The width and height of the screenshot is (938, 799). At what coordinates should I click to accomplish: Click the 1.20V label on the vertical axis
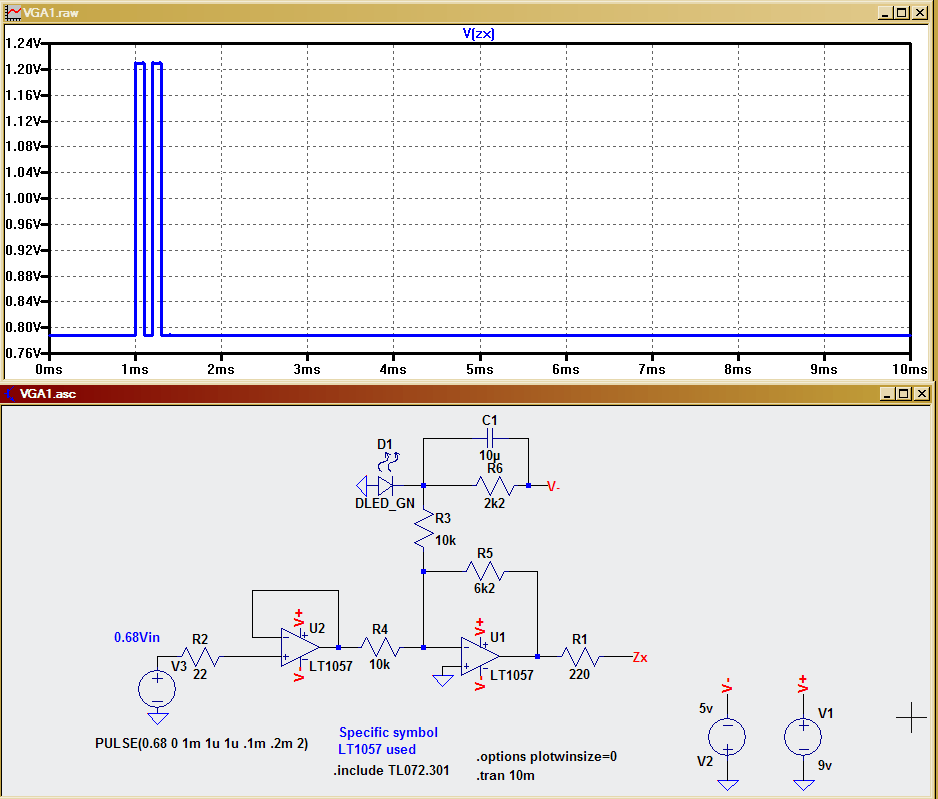pyautogui.click(x=23, y=69)
